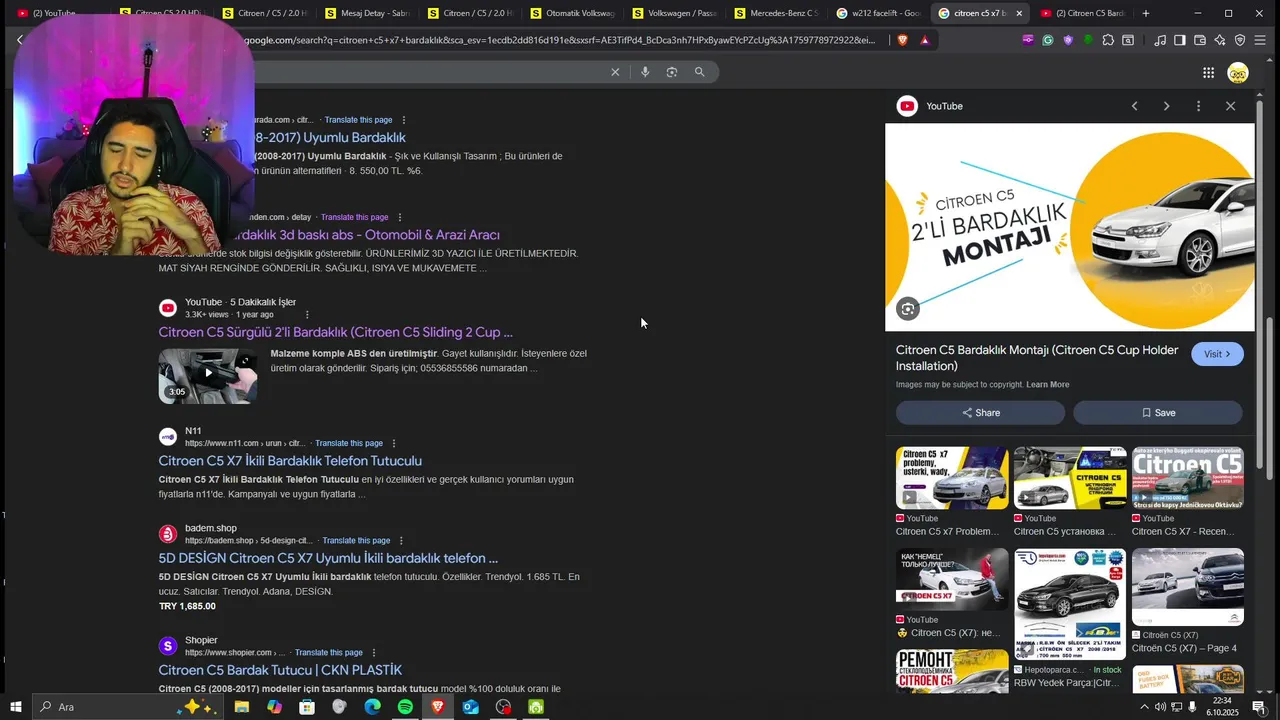Open more options for the N11 result

[x=394, y=443]
